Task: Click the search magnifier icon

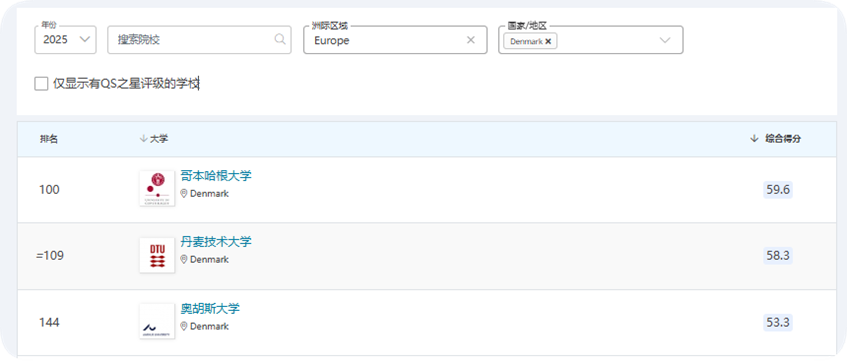Action: [x=280, y=39]
